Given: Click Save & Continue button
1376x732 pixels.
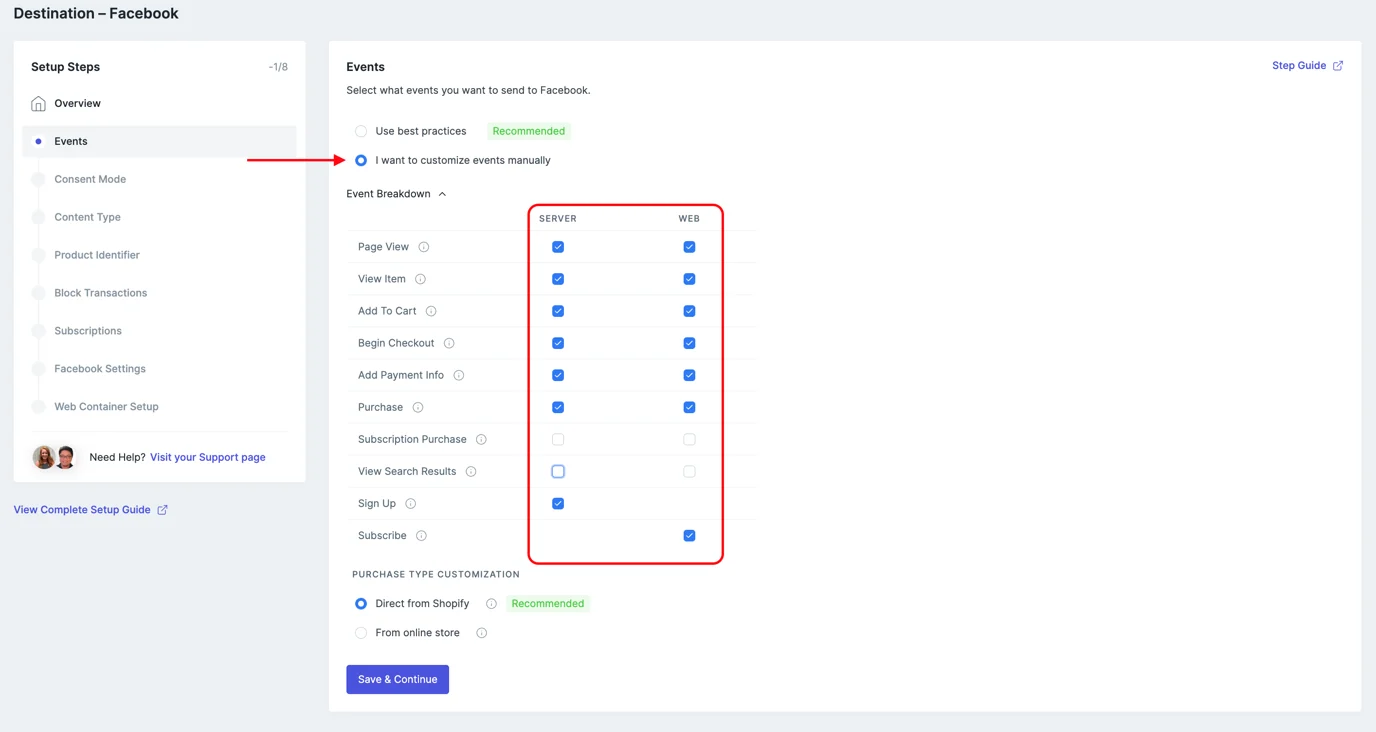Looking at the screenshot, I should pos(397,679).
